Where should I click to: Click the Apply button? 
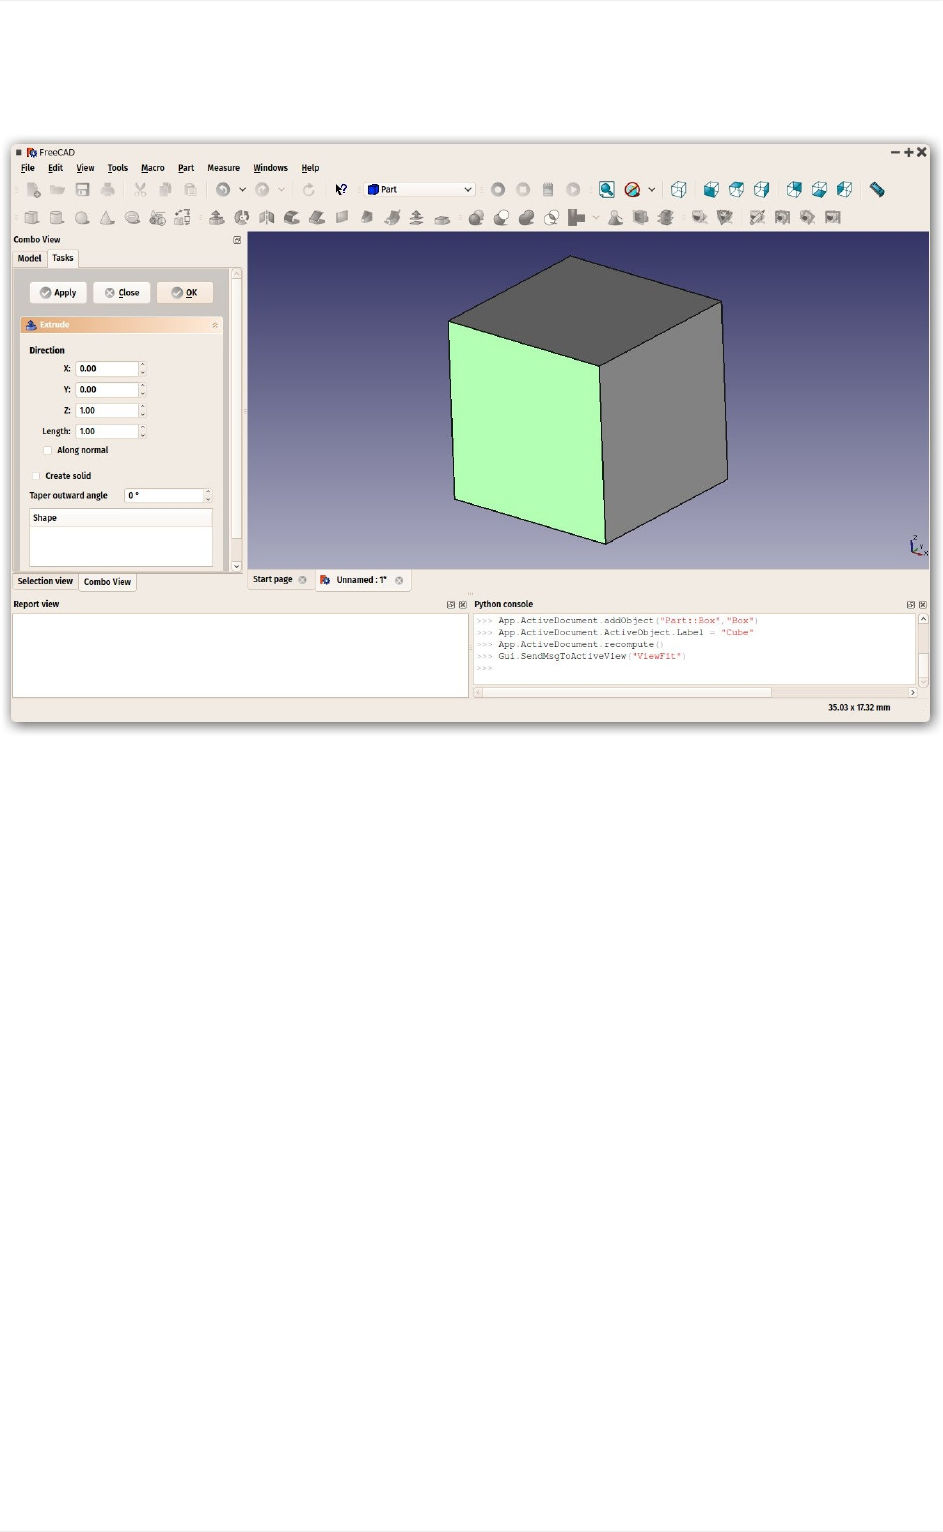(58, 292)
